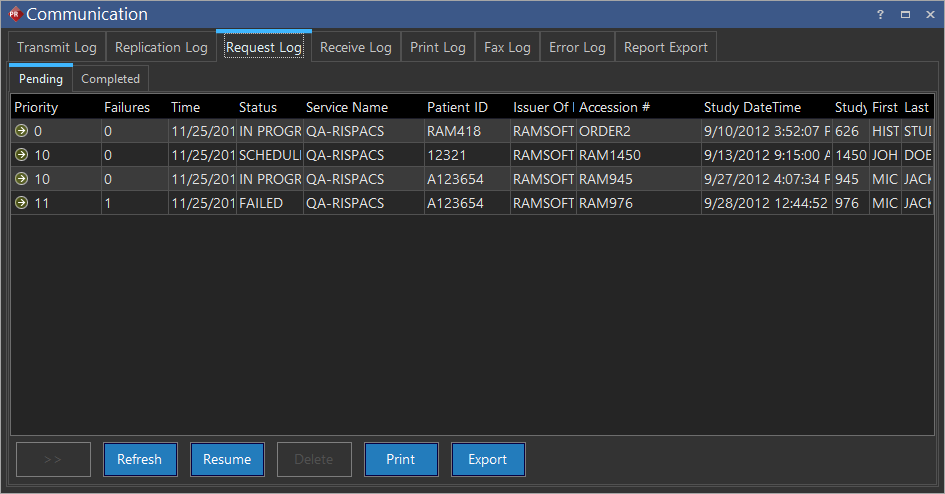
Task: Sort by the Study DateTime column header
Action: pyautogui.click(x=752, y=107)
